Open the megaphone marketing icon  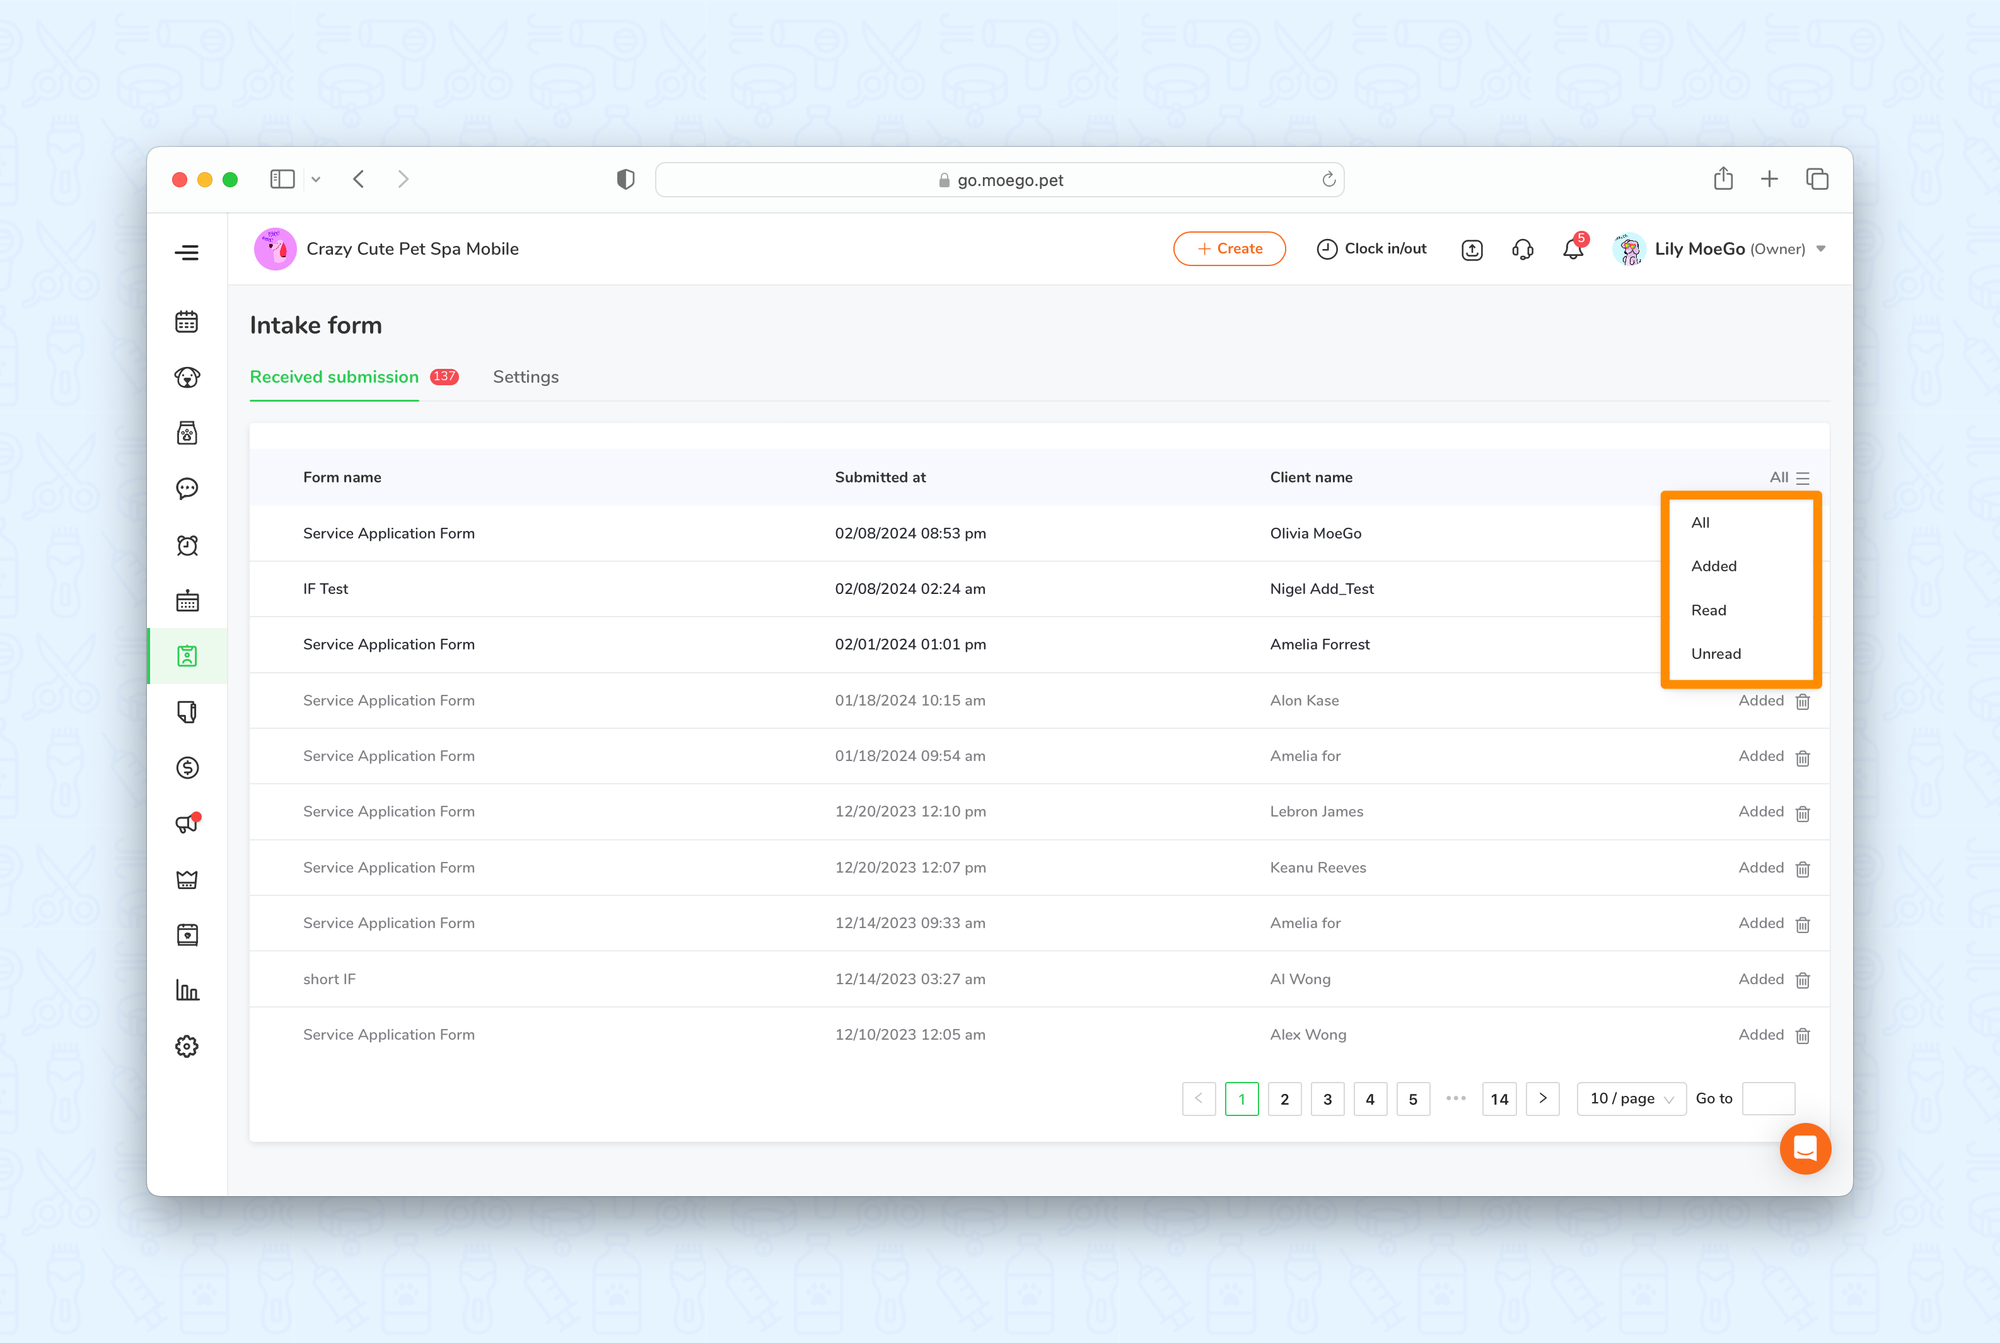pyautogui.click(x=187, y=824)
